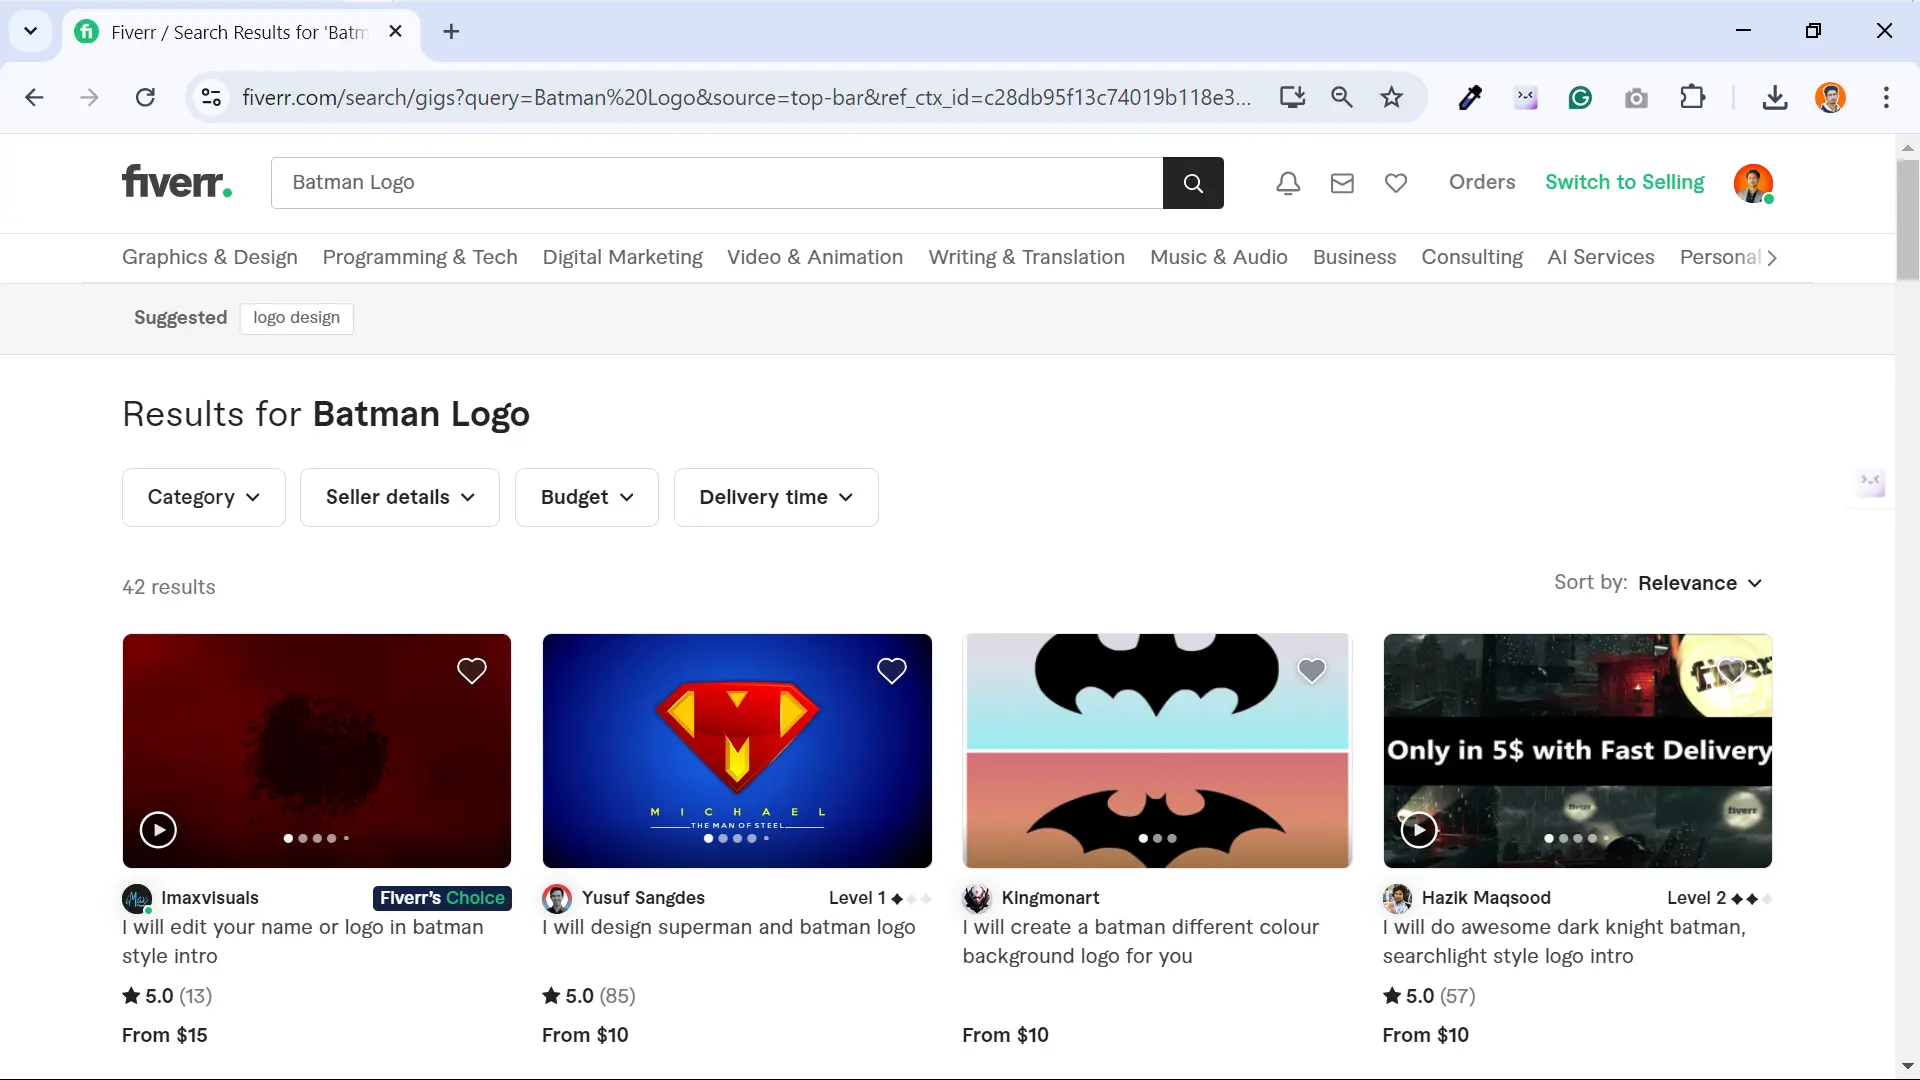
Task: Expand the Budget filter
Action: tap(587, 497)
